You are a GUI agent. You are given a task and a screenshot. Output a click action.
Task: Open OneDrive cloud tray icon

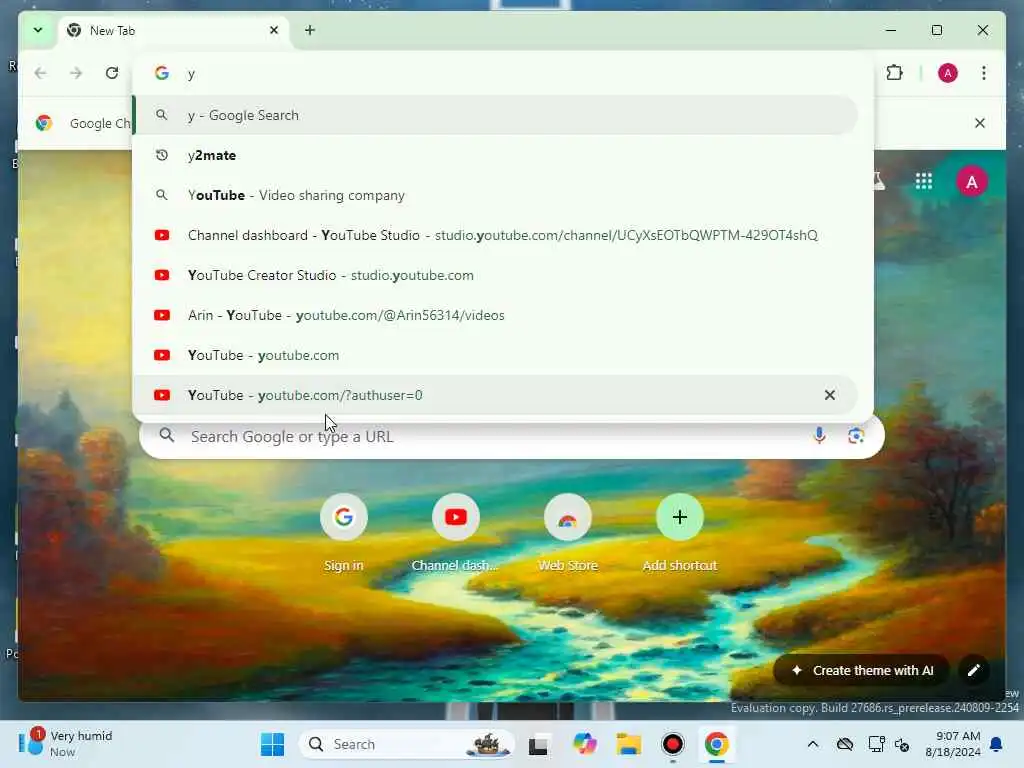point(845,744)
